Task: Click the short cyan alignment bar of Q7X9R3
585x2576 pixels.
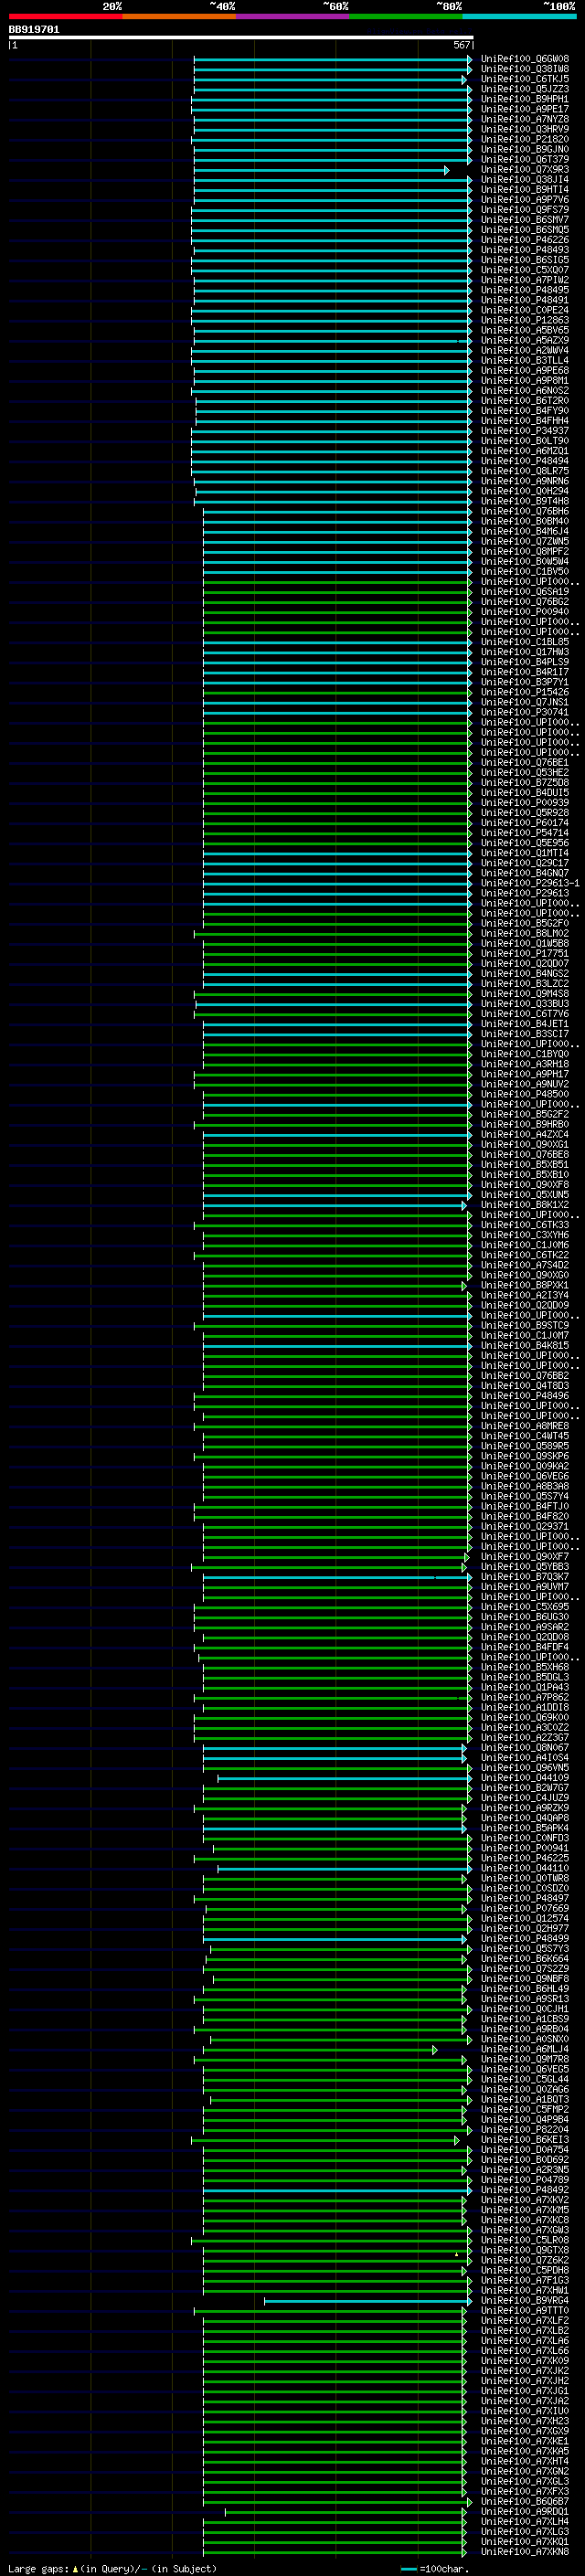Action: pyautogui.click(x=321, y=170)
